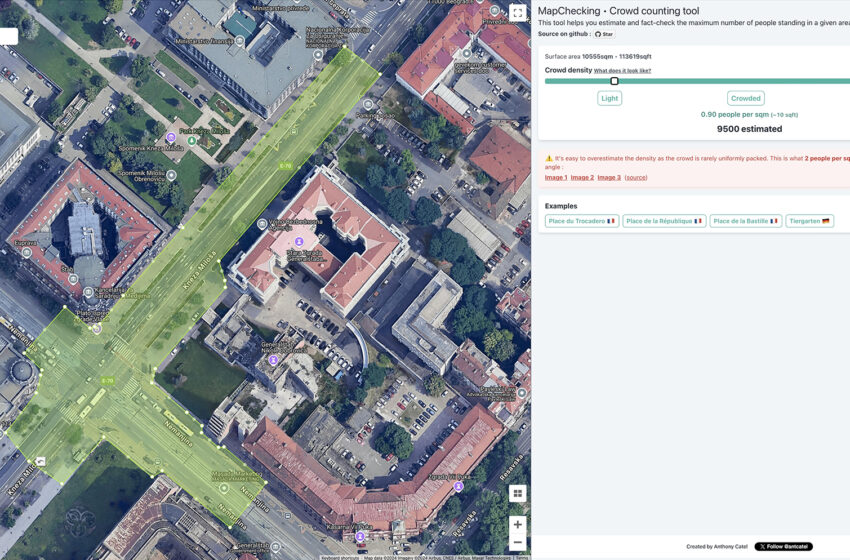Click the Parking map marker
The height and width of the screenshot is (560, 850).
click(x=368, y=104)
